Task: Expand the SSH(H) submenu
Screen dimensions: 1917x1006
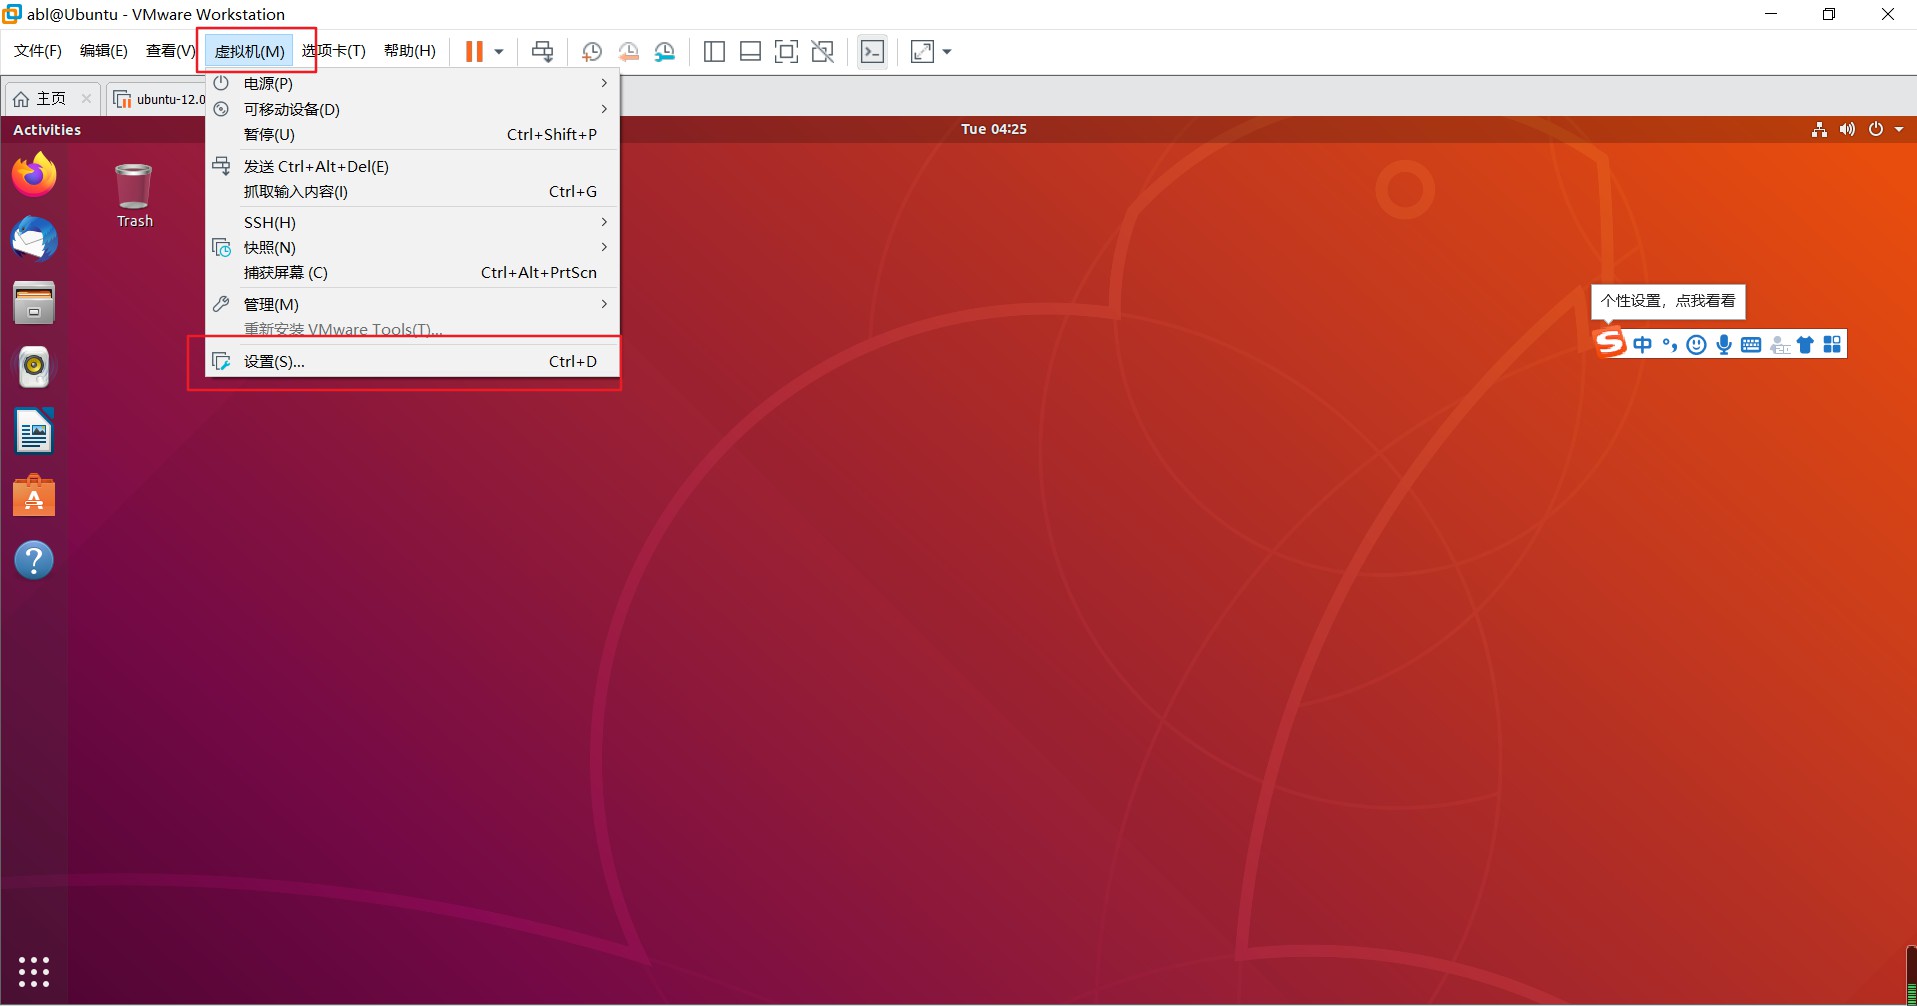Action: click(413, 222)
